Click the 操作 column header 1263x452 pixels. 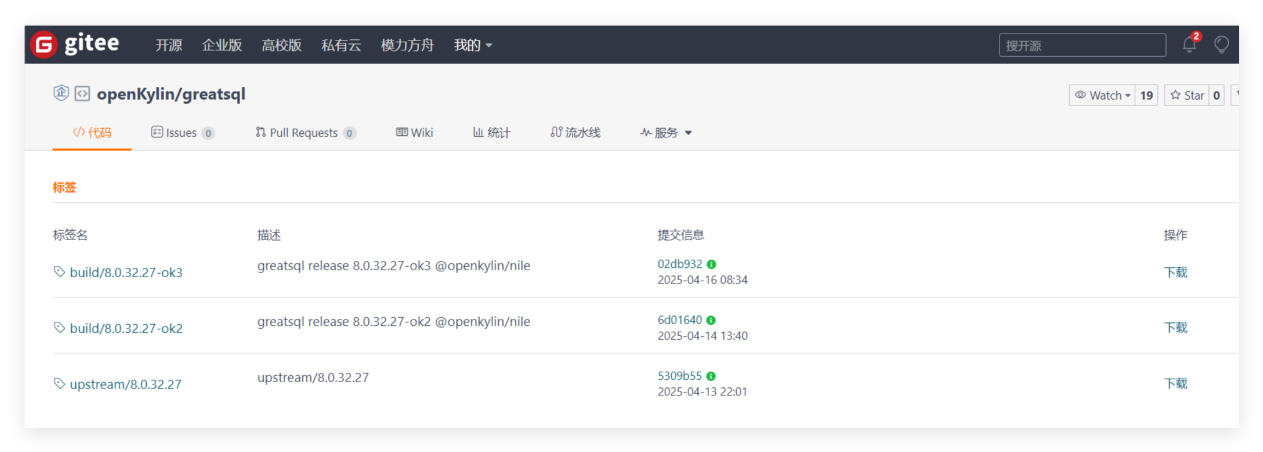pyautogui.click(x=1175, y=235)
